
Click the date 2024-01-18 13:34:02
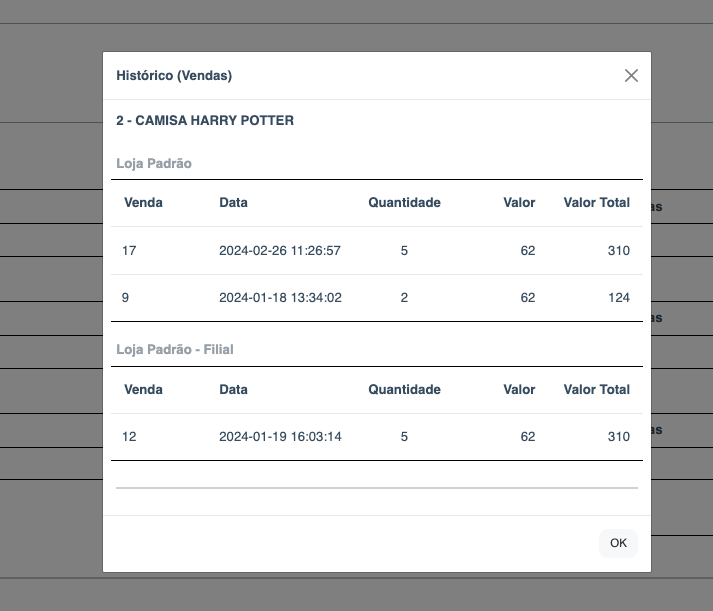point(280,297)
